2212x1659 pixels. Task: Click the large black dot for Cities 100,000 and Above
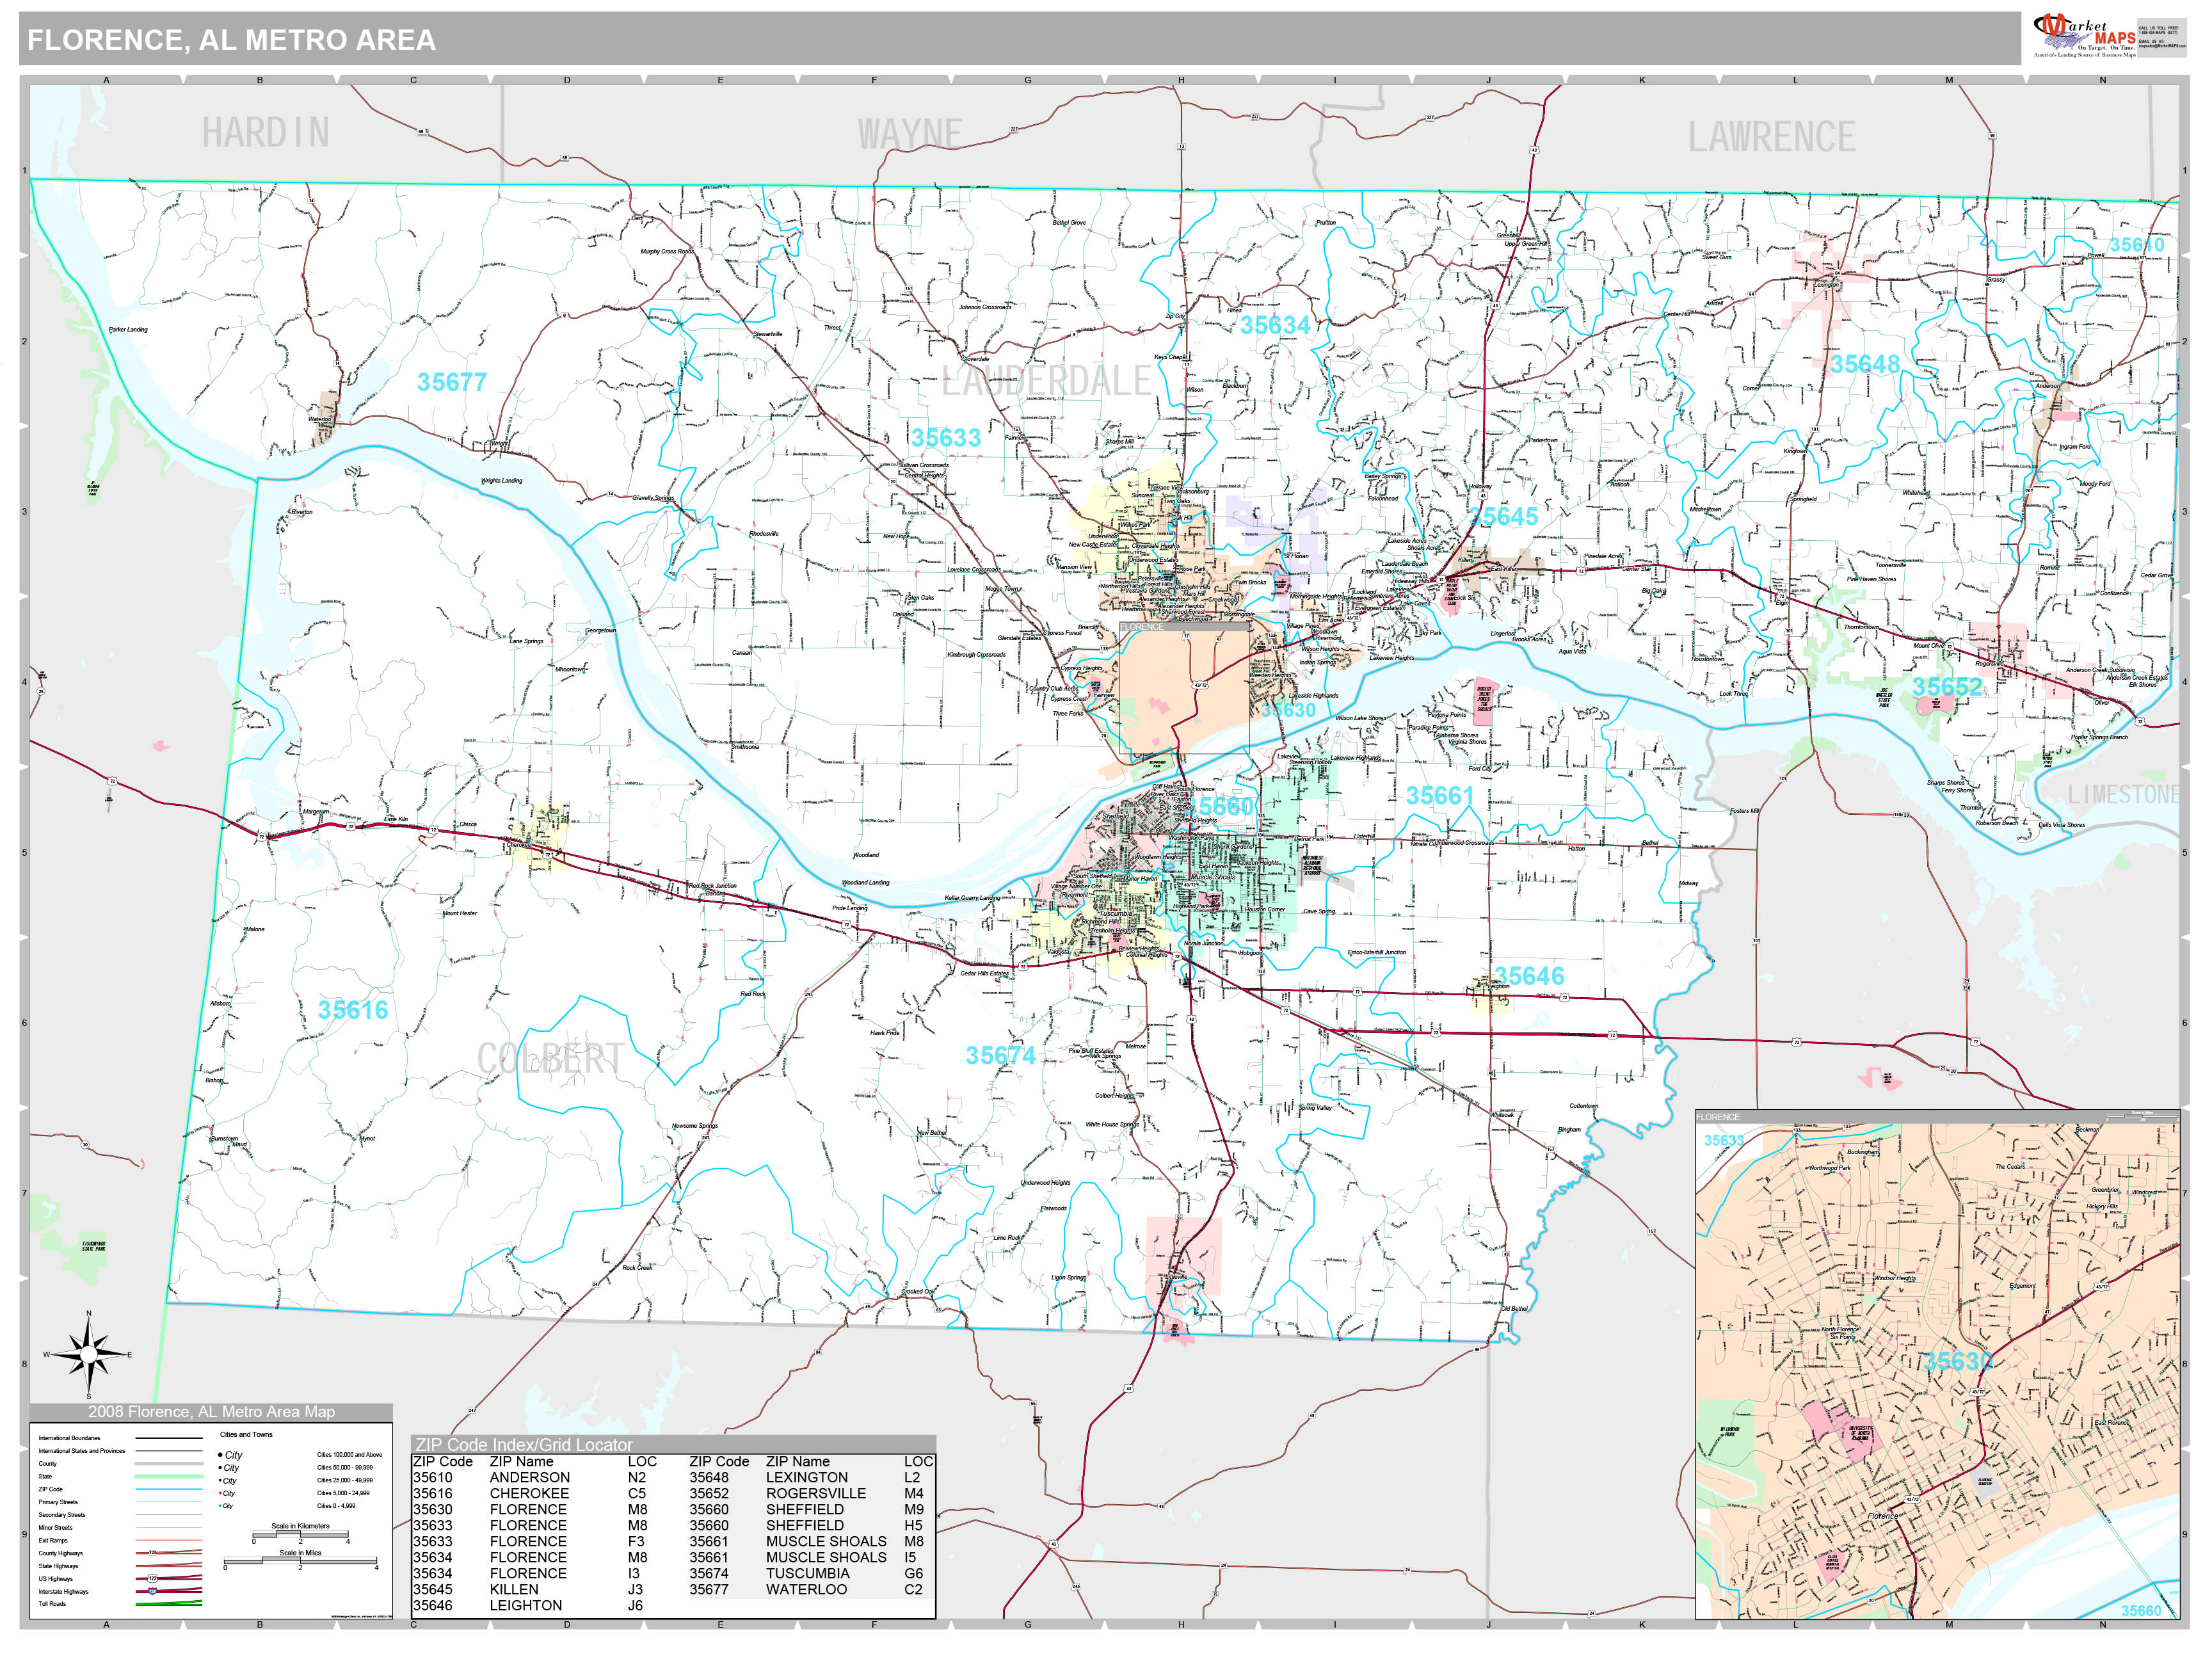tap(220, 1455)
